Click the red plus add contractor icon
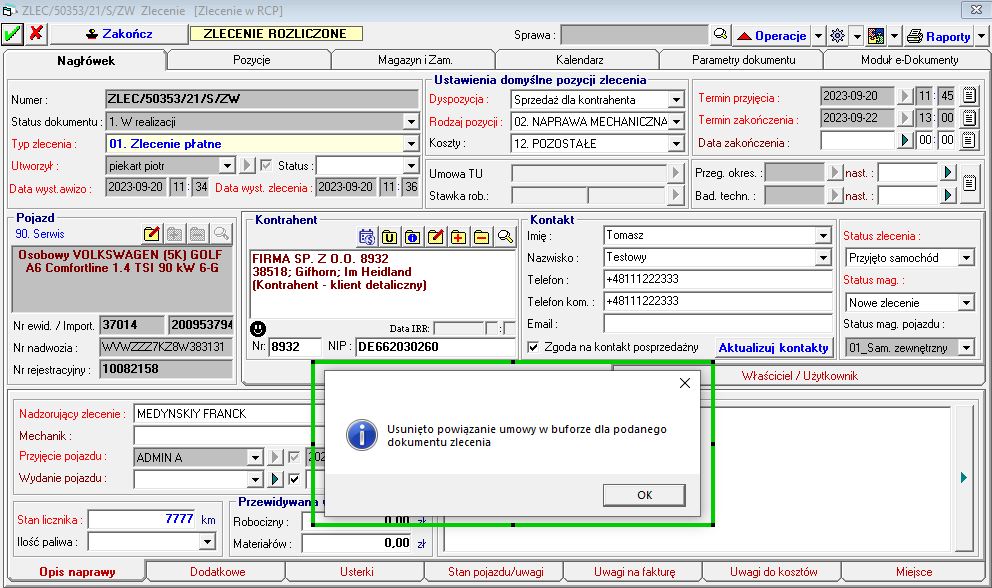Image resolution: width=992 pixels, height=588 pixels. [459, 237]
